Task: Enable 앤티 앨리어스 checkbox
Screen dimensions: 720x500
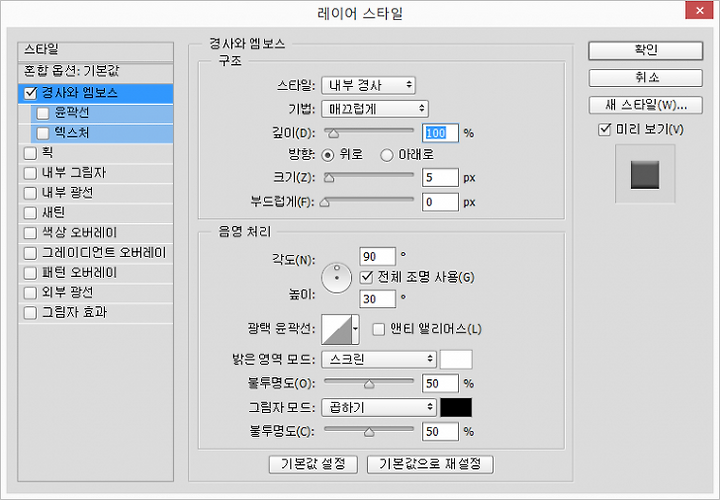Action: [x=378, y=329]
